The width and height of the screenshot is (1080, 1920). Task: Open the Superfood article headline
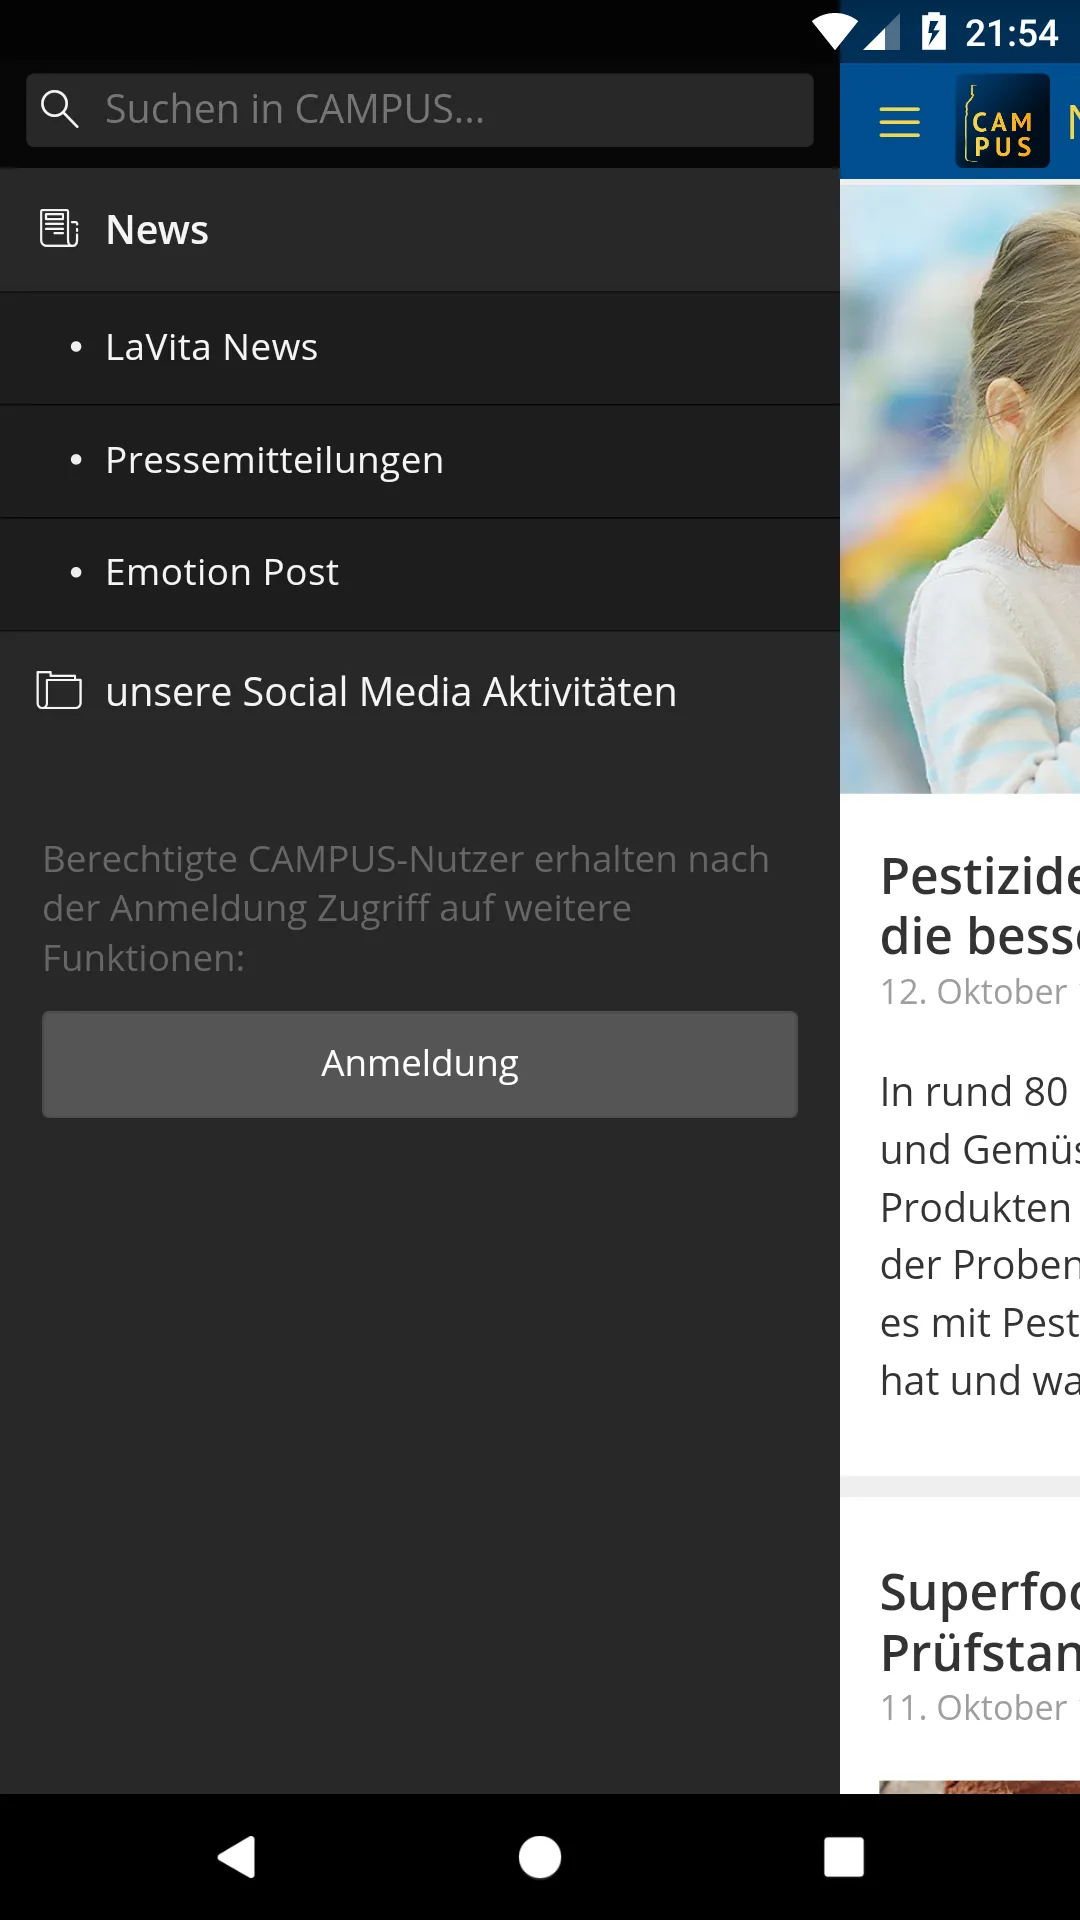[980, 1622]
